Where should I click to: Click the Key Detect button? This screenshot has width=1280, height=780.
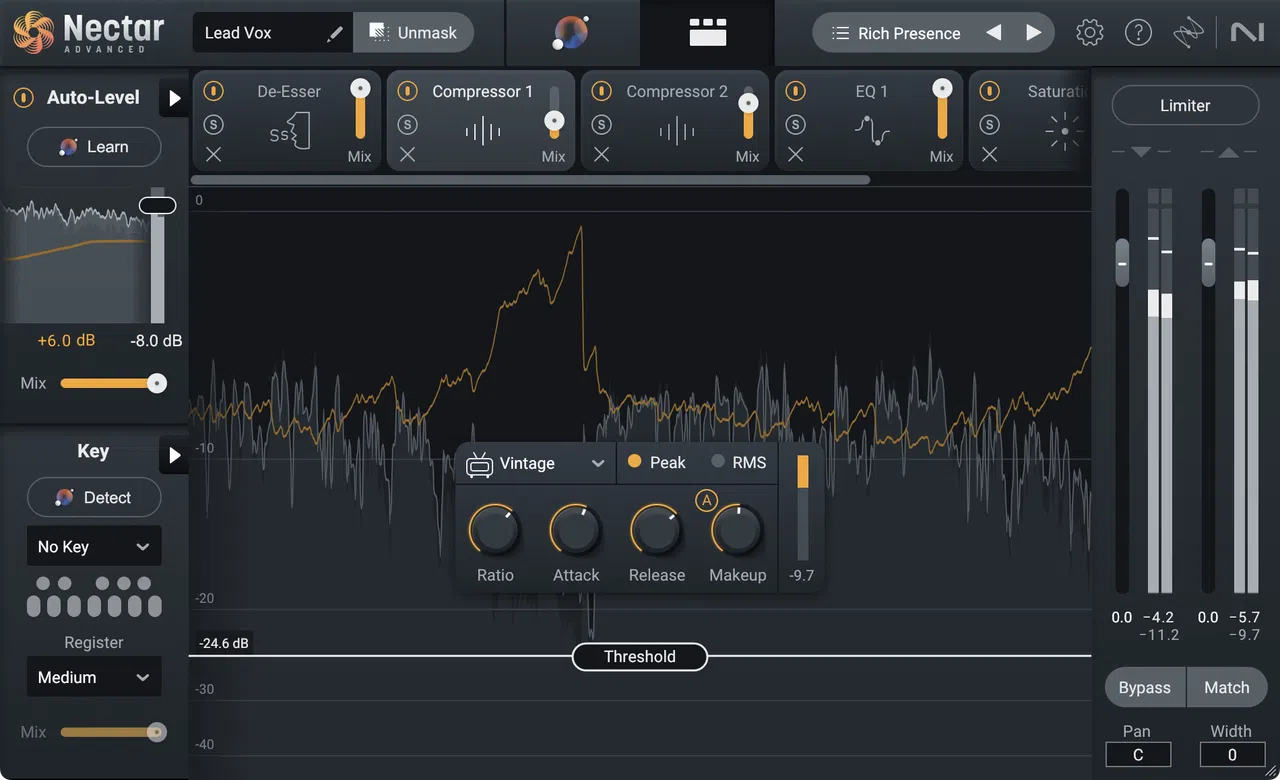tap(93, 497)
